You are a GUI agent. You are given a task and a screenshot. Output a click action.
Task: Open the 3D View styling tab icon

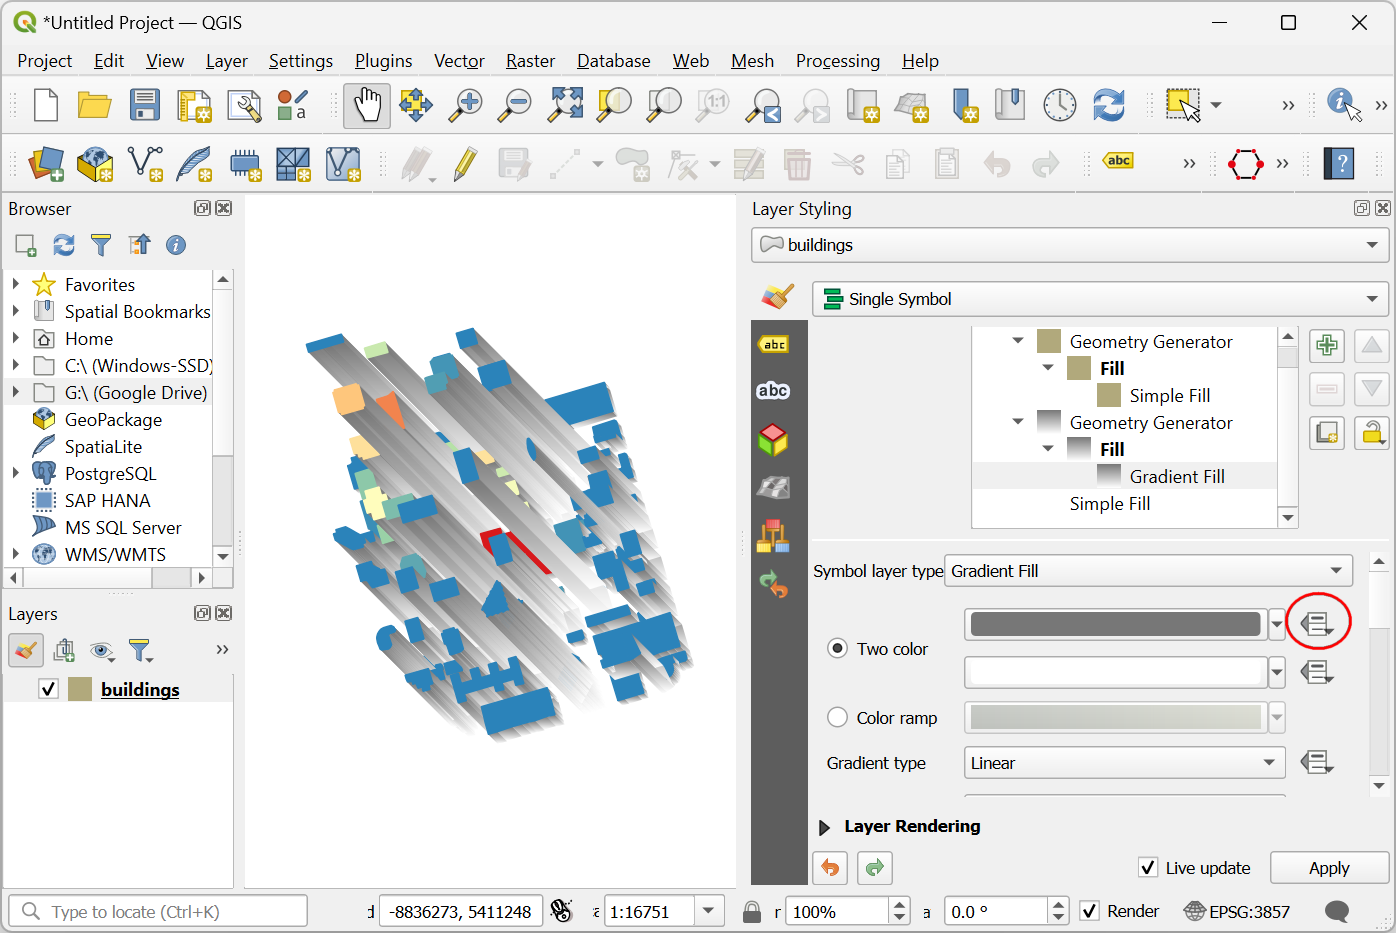[773, 439]
